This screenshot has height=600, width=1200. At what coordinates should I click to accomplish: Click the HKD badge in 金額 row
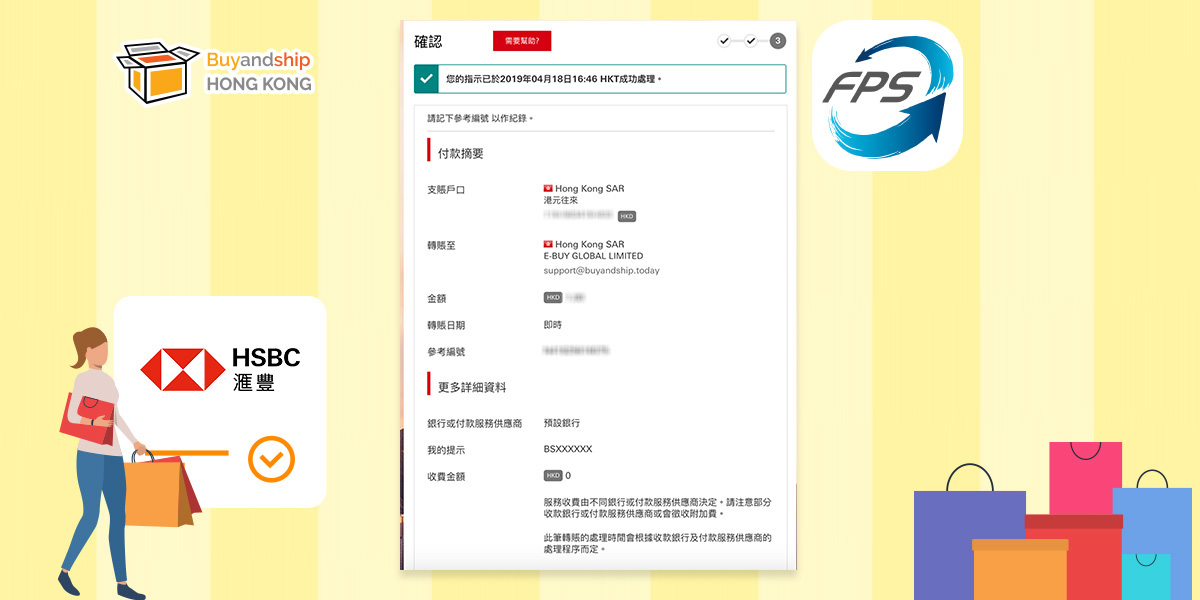tap(553, 298)
